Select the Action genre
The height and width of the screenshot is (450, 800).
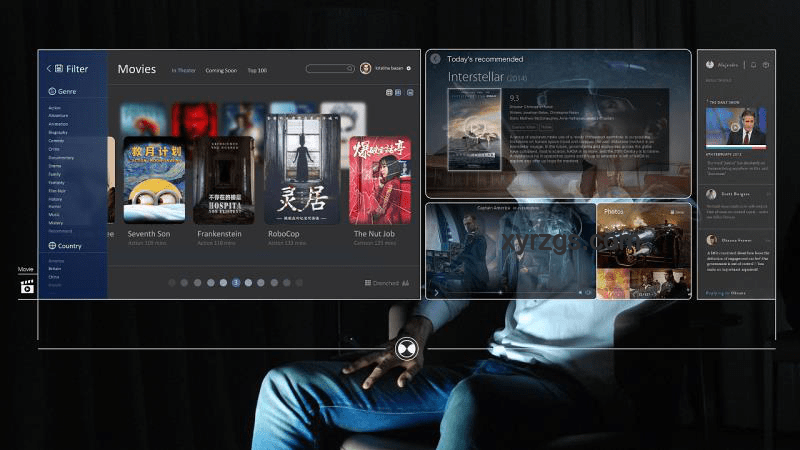tap(55, 108)
